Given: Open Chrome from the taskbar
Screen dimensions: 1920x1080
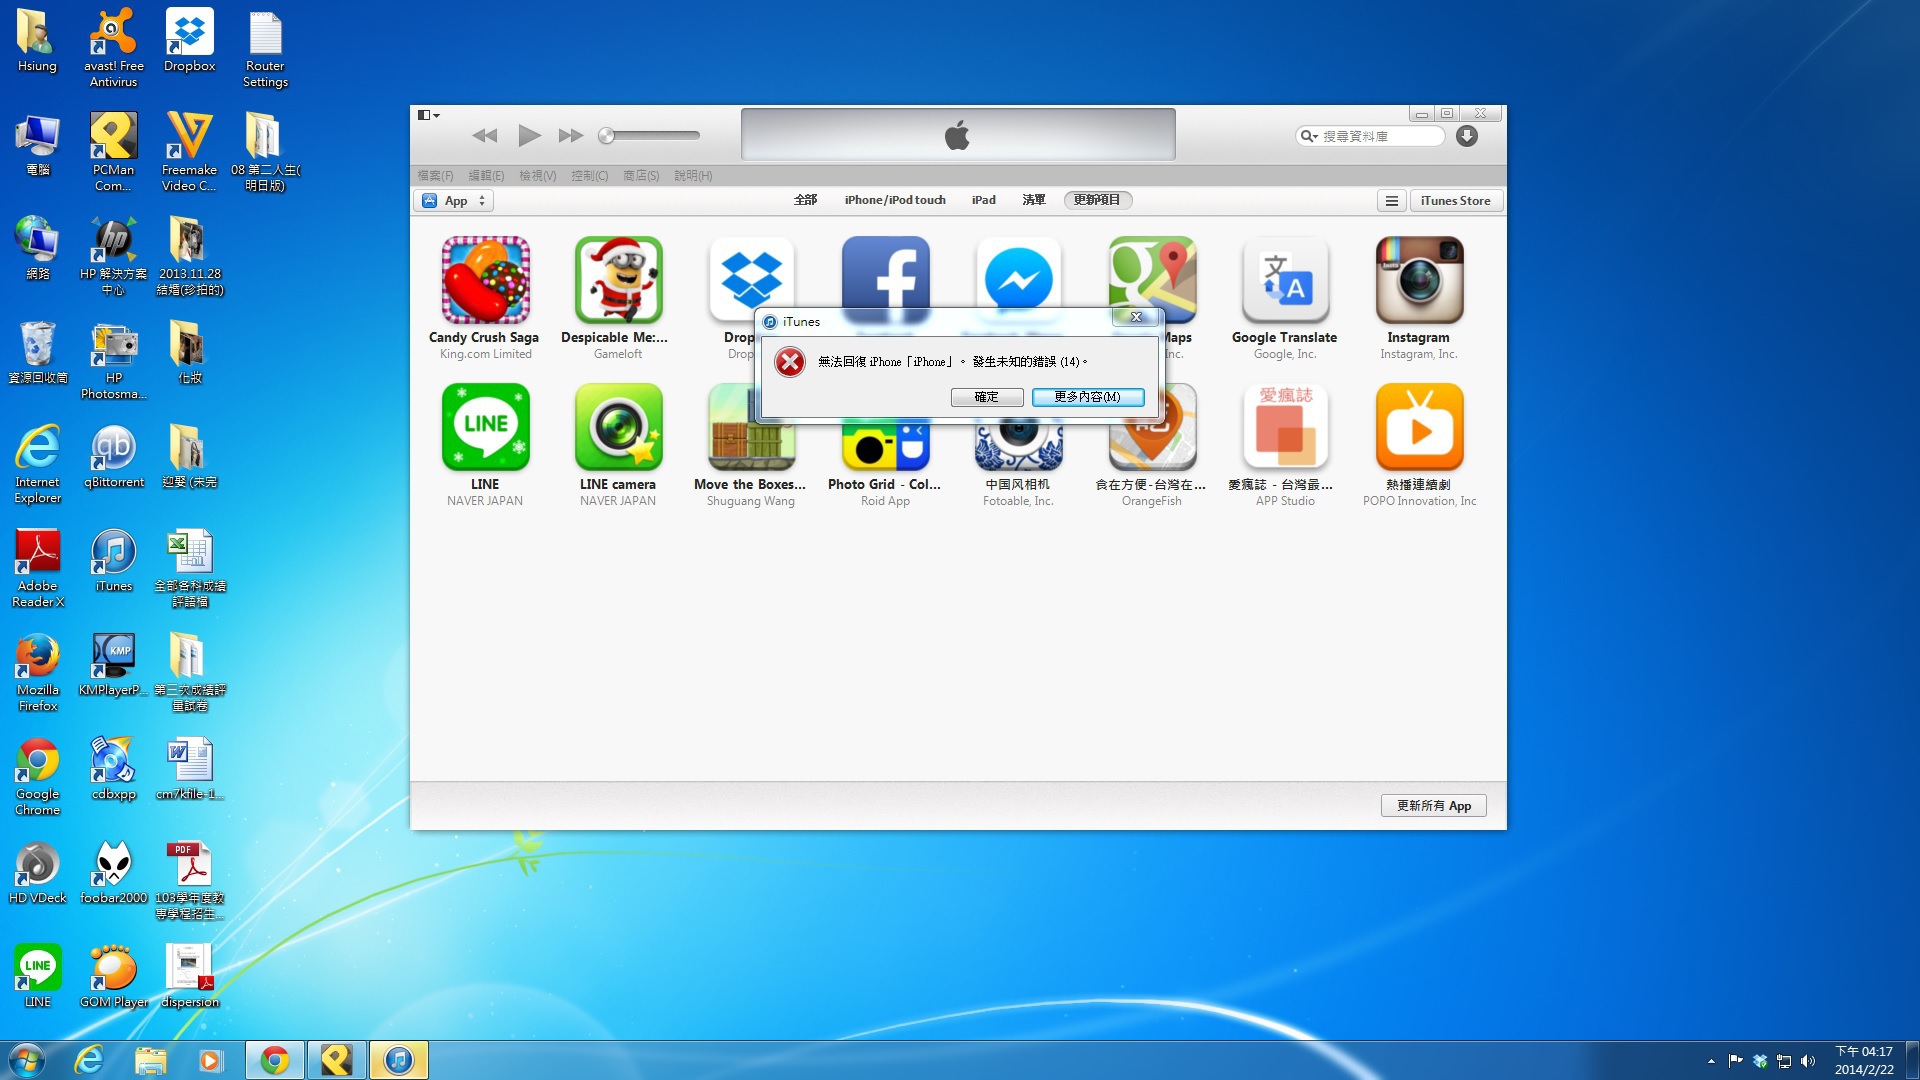Looking at the screenshot, I should [274, 1060].
